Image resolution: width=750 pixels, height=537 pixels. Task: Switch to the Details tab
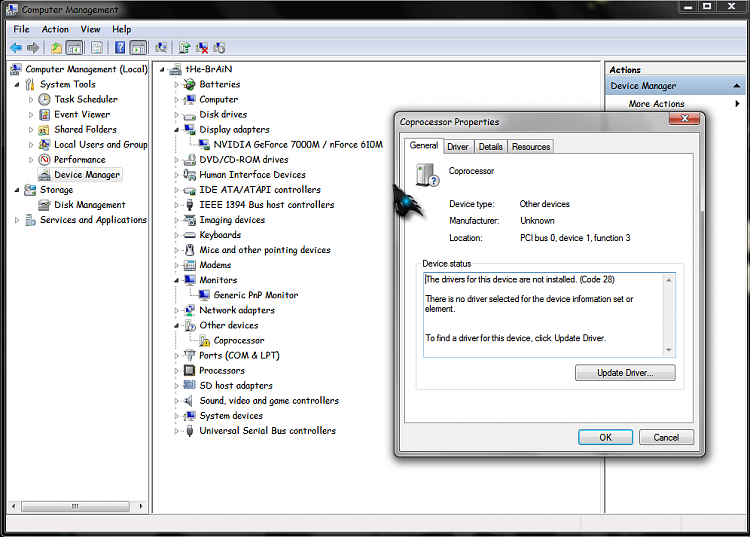[491, 147]
